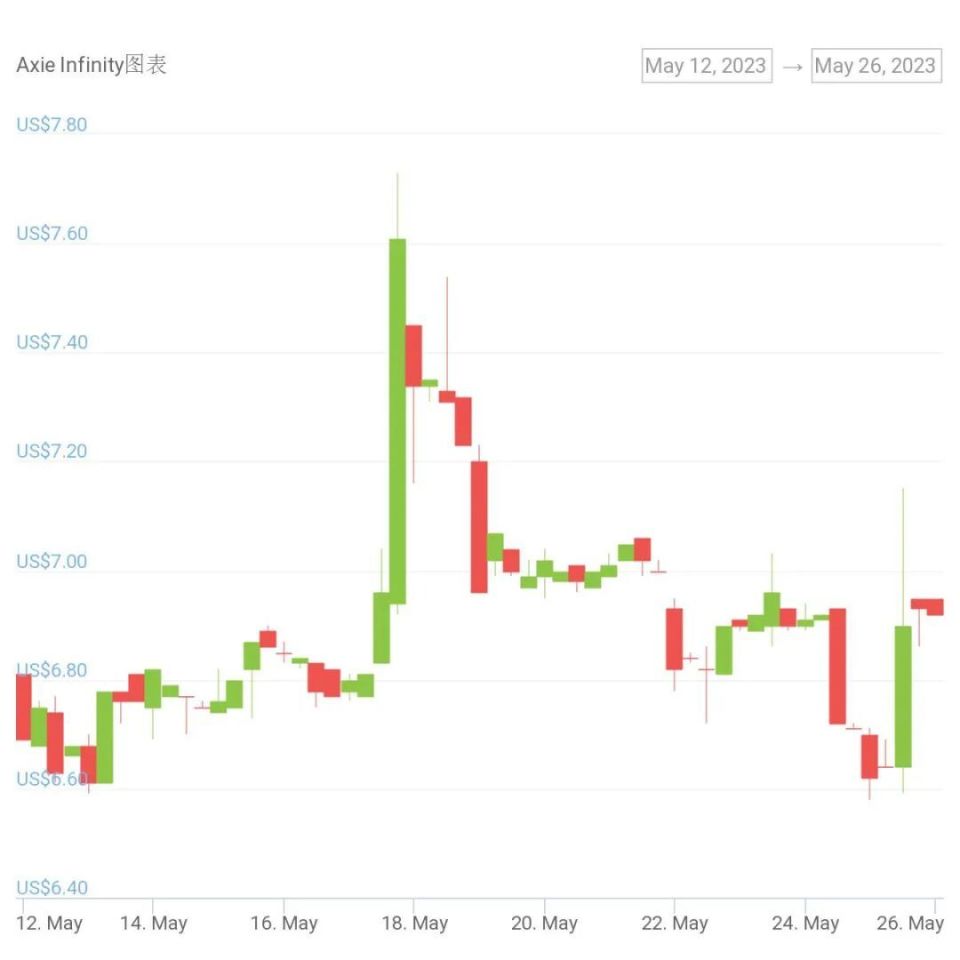The width and height of the screenshot is (960, 960).
Task: Click the US$7.00 price axis label
Action: pyautogui.click(x=51, y=561)
